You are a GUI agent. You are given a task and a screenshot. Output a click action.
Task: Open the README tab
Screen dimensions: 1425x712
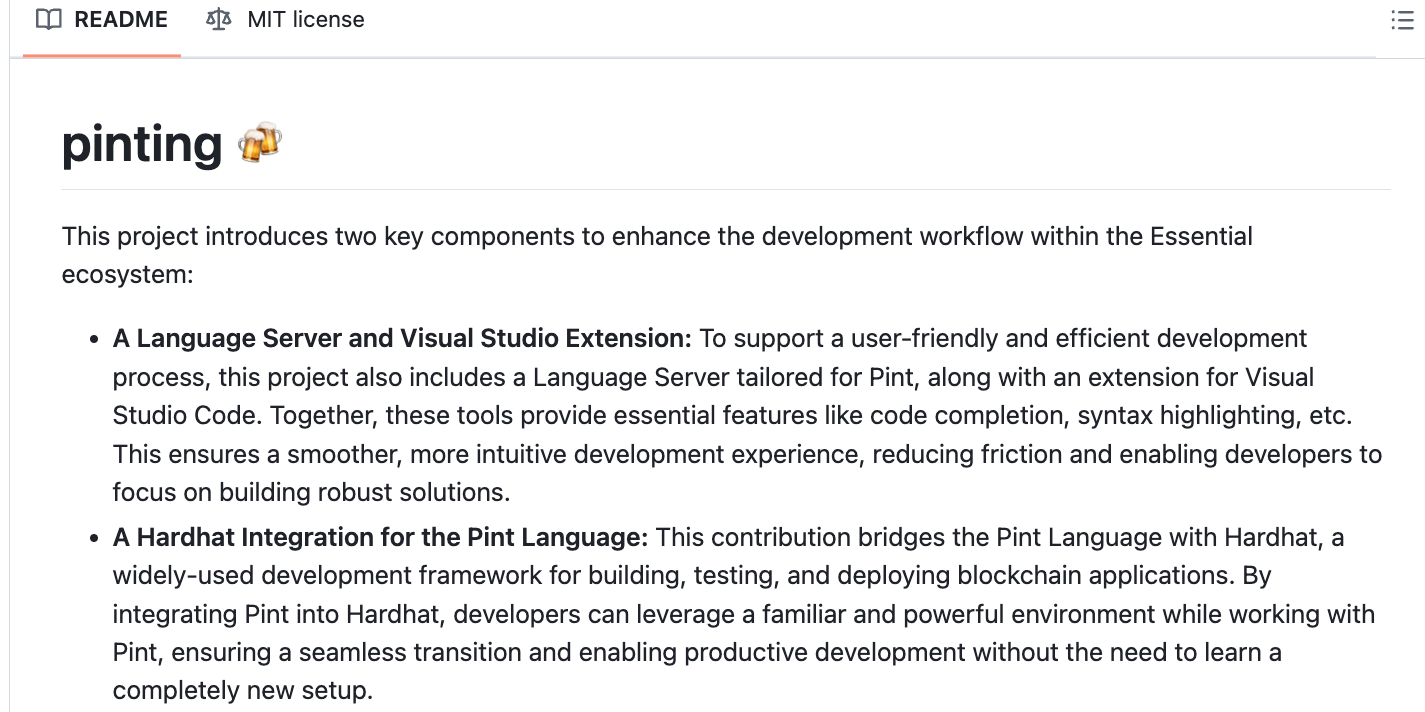pyautogui.click(x=101, y=20)
